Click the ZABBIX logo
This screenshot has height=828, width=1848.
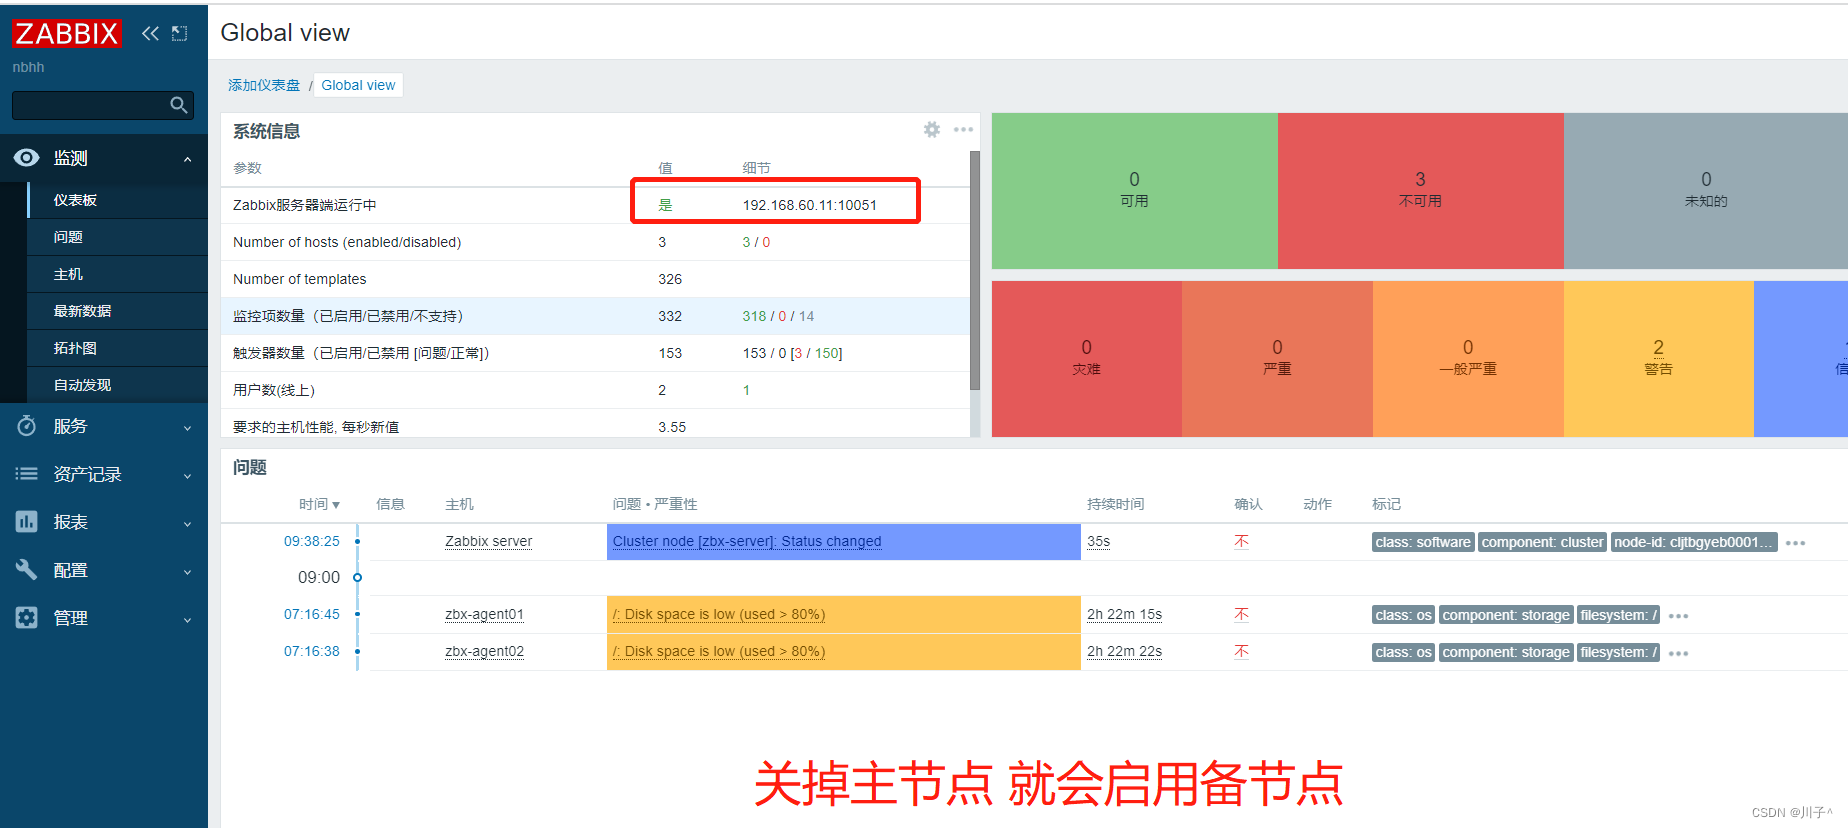66,33
